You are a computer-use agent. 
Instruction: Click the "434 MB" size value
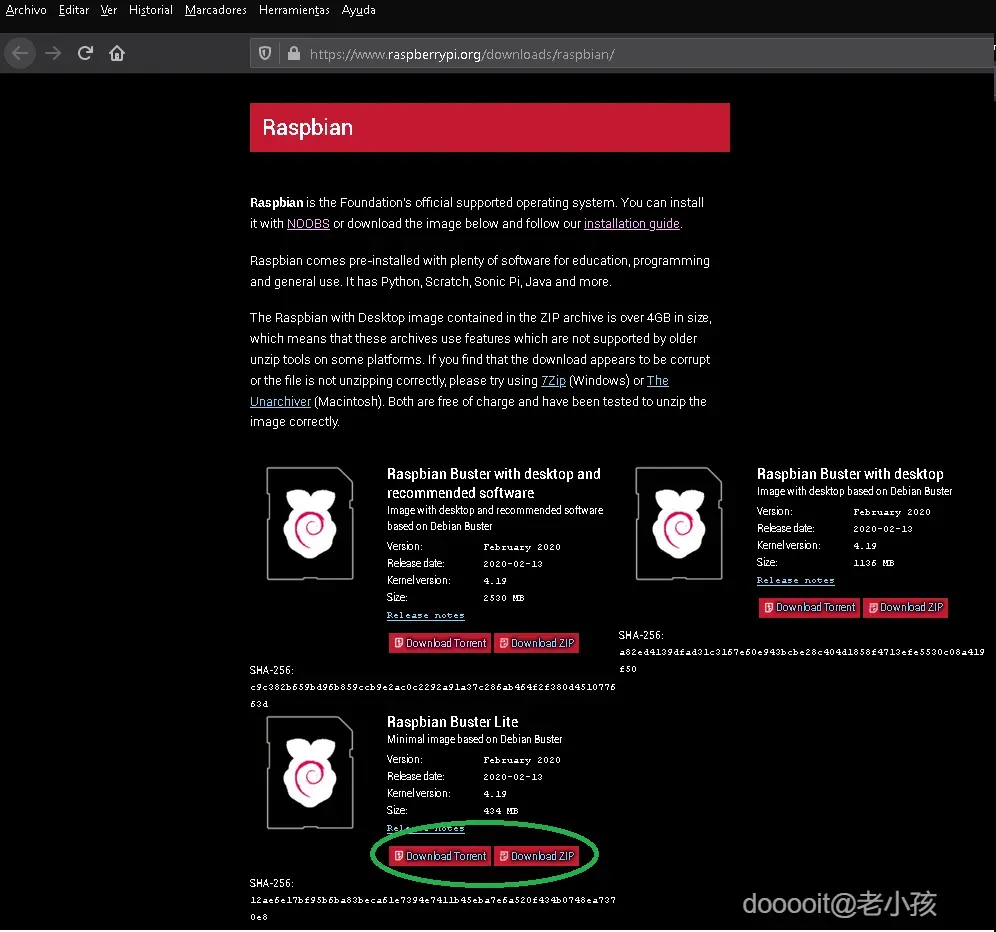point(501,811)
